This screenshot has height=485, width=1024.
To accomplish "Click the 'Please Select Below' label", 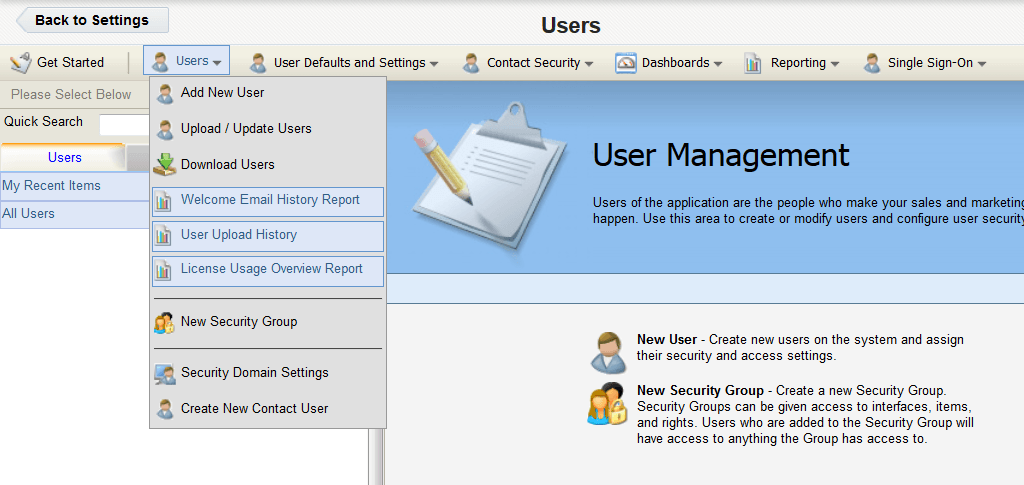I will (71, 95).
